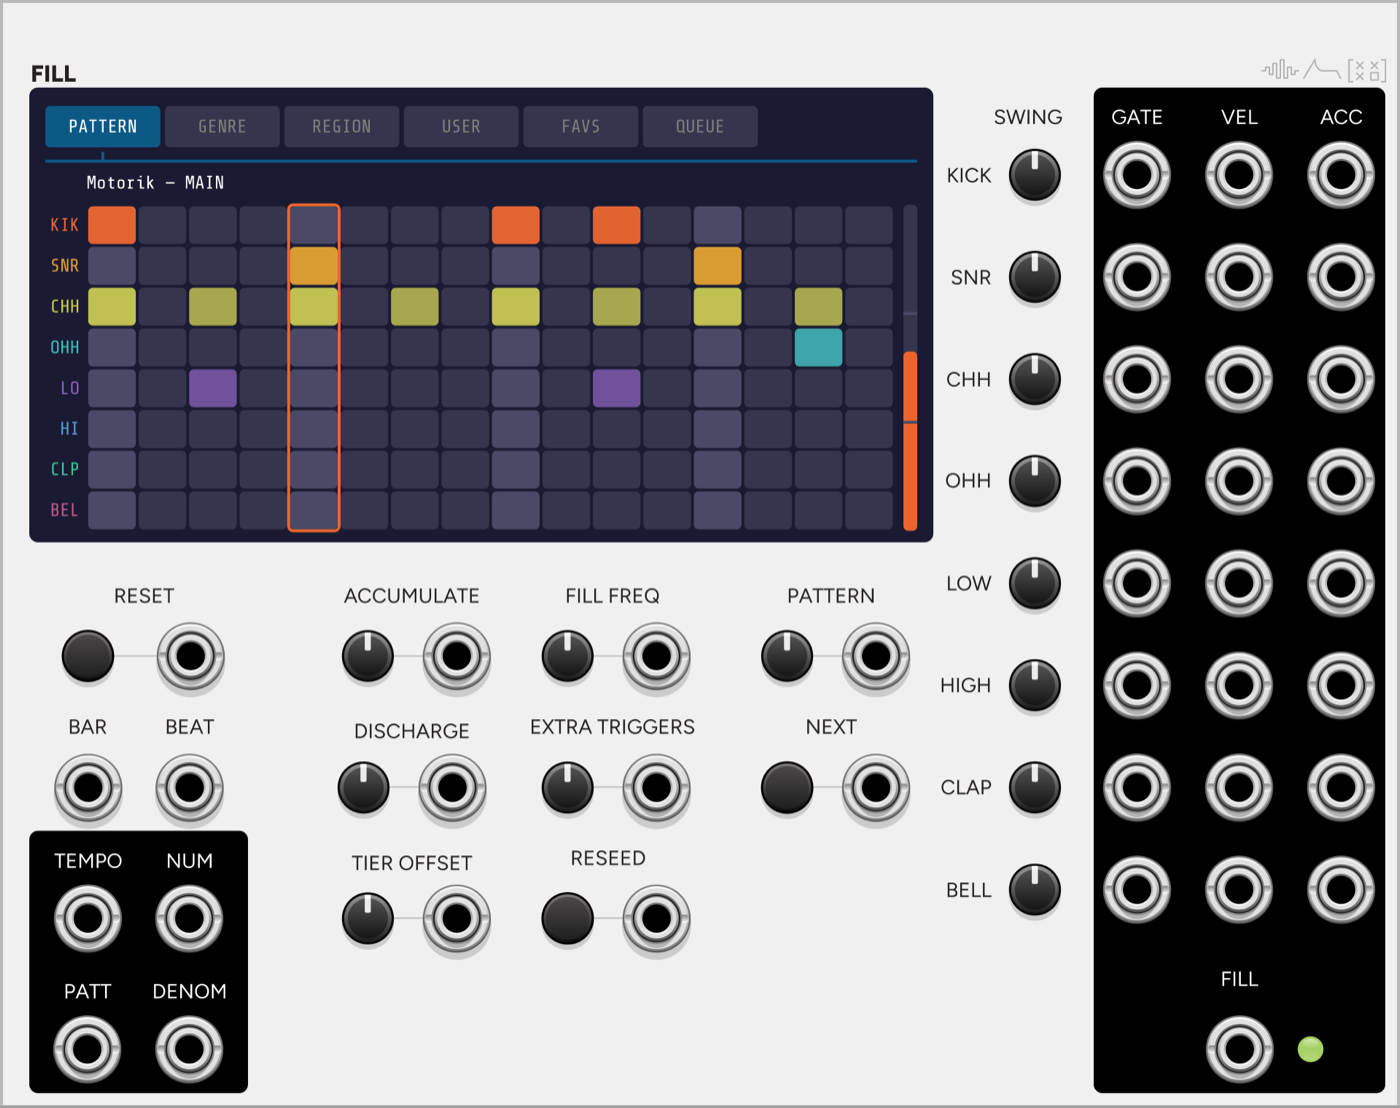This screenshot has width=1400, height=1108.
Task: Click the BAR output jack
Action: [x=88, y=788]
